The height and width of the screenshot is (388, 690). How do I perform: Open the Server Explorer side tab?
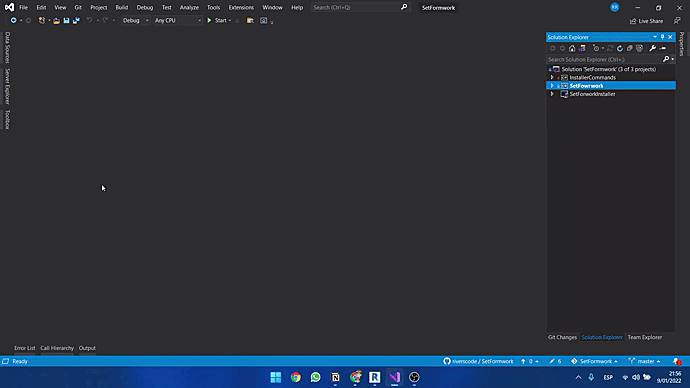point(7,87)
